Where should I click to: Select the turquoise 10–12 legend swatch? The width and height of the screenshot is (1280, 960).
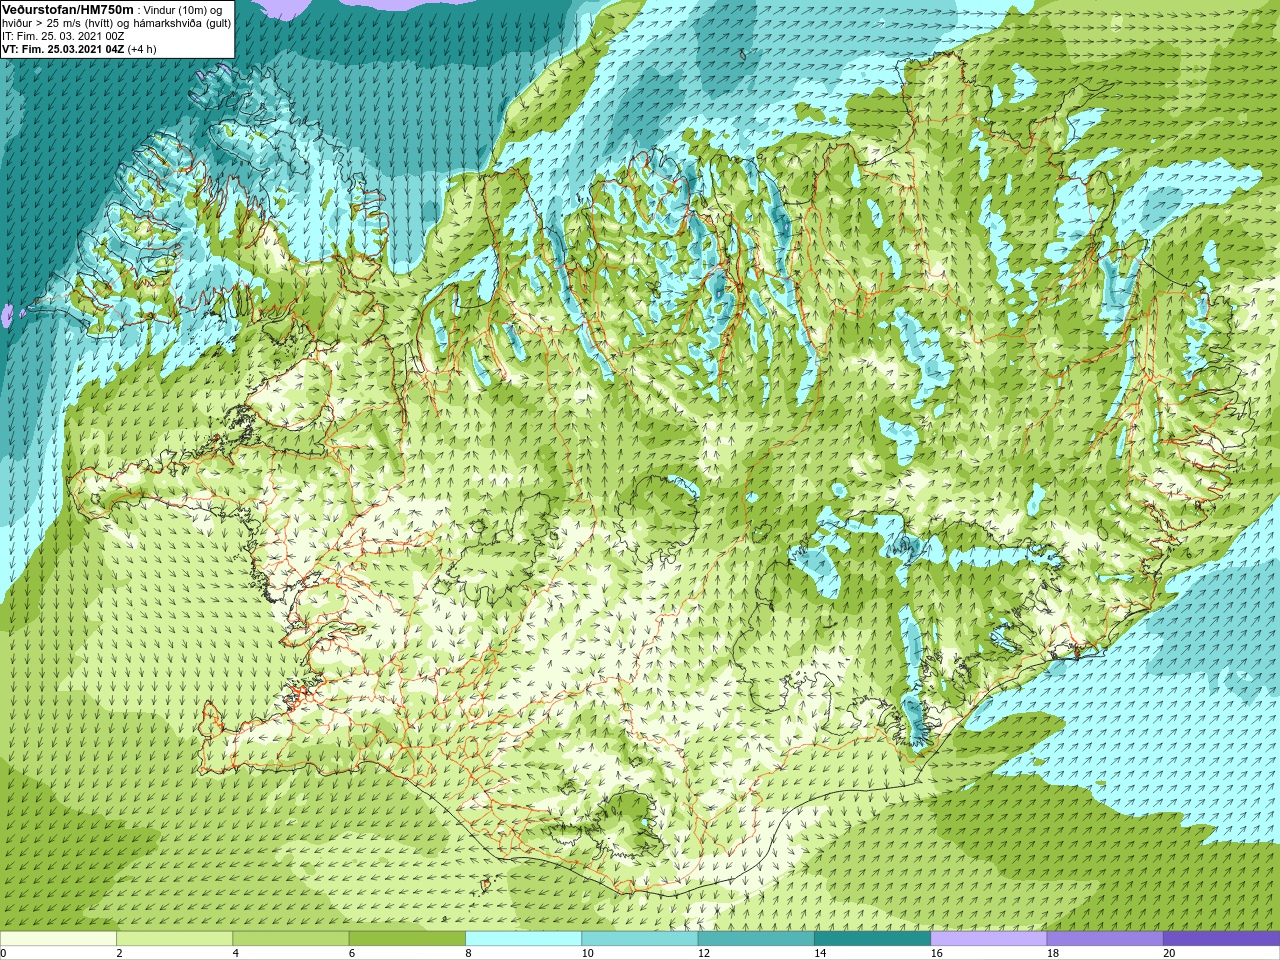[x=640, y=939]
